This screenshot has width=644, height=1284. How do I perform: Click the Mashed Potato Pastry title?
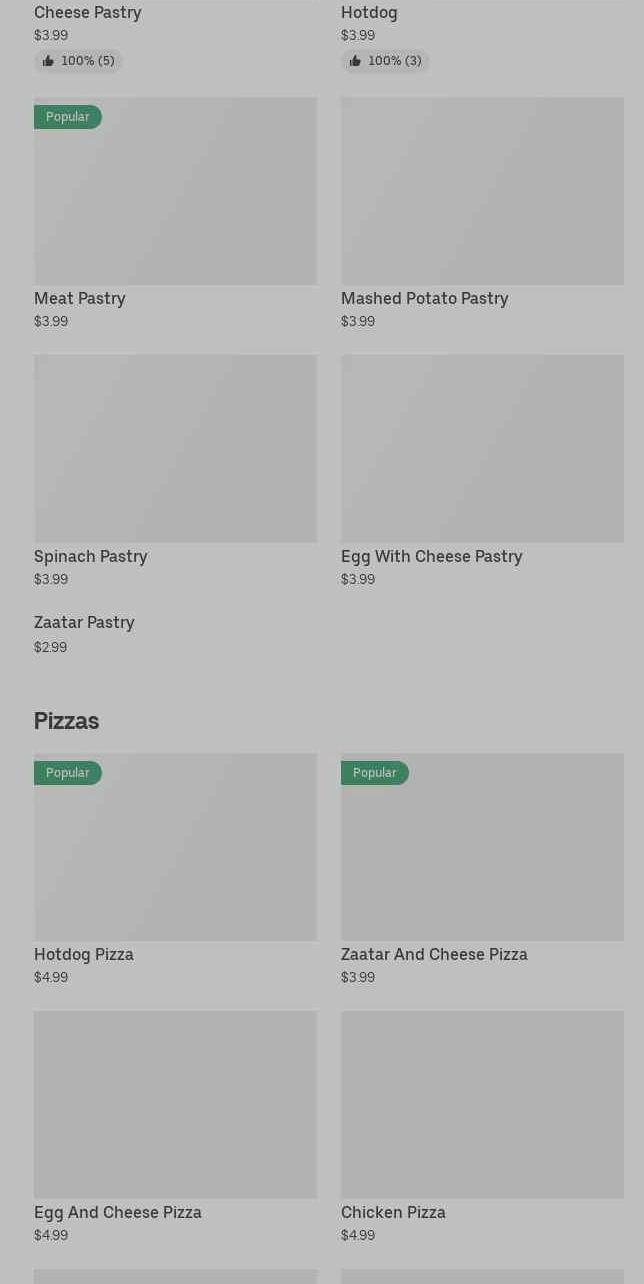424,298
